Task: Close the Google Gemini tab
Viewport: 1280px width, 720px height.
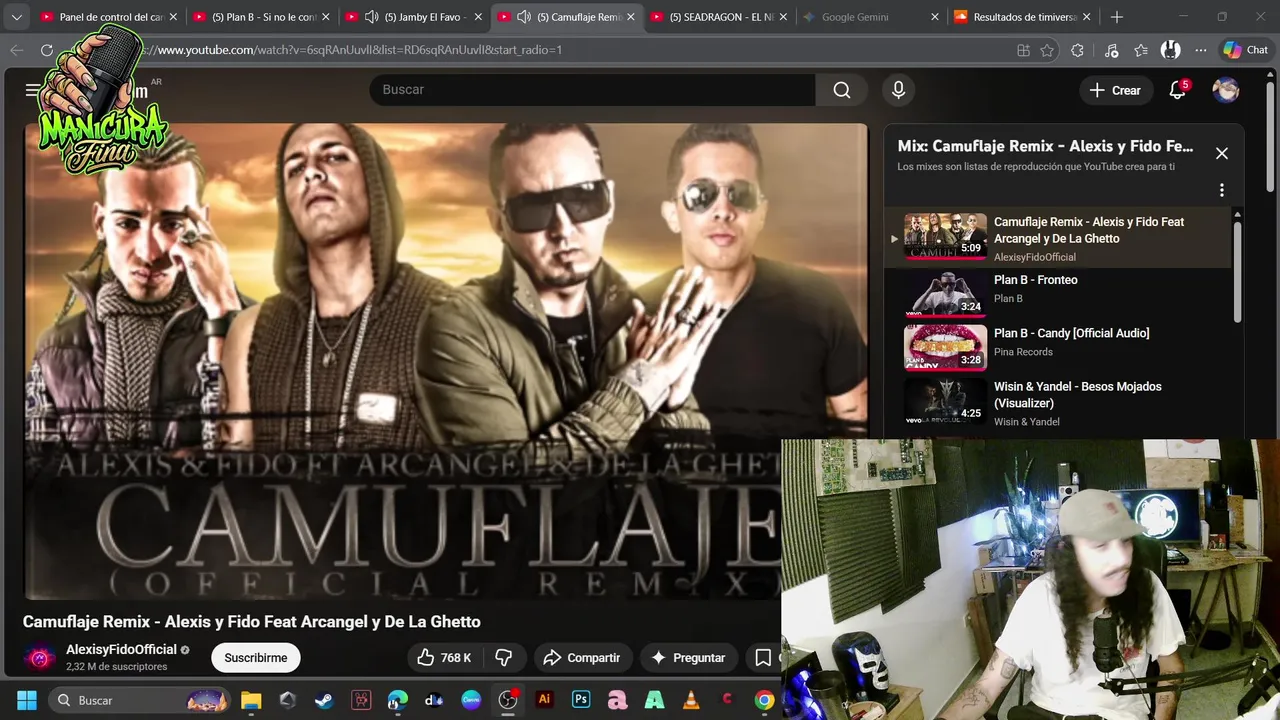Action: click(935, 17)
